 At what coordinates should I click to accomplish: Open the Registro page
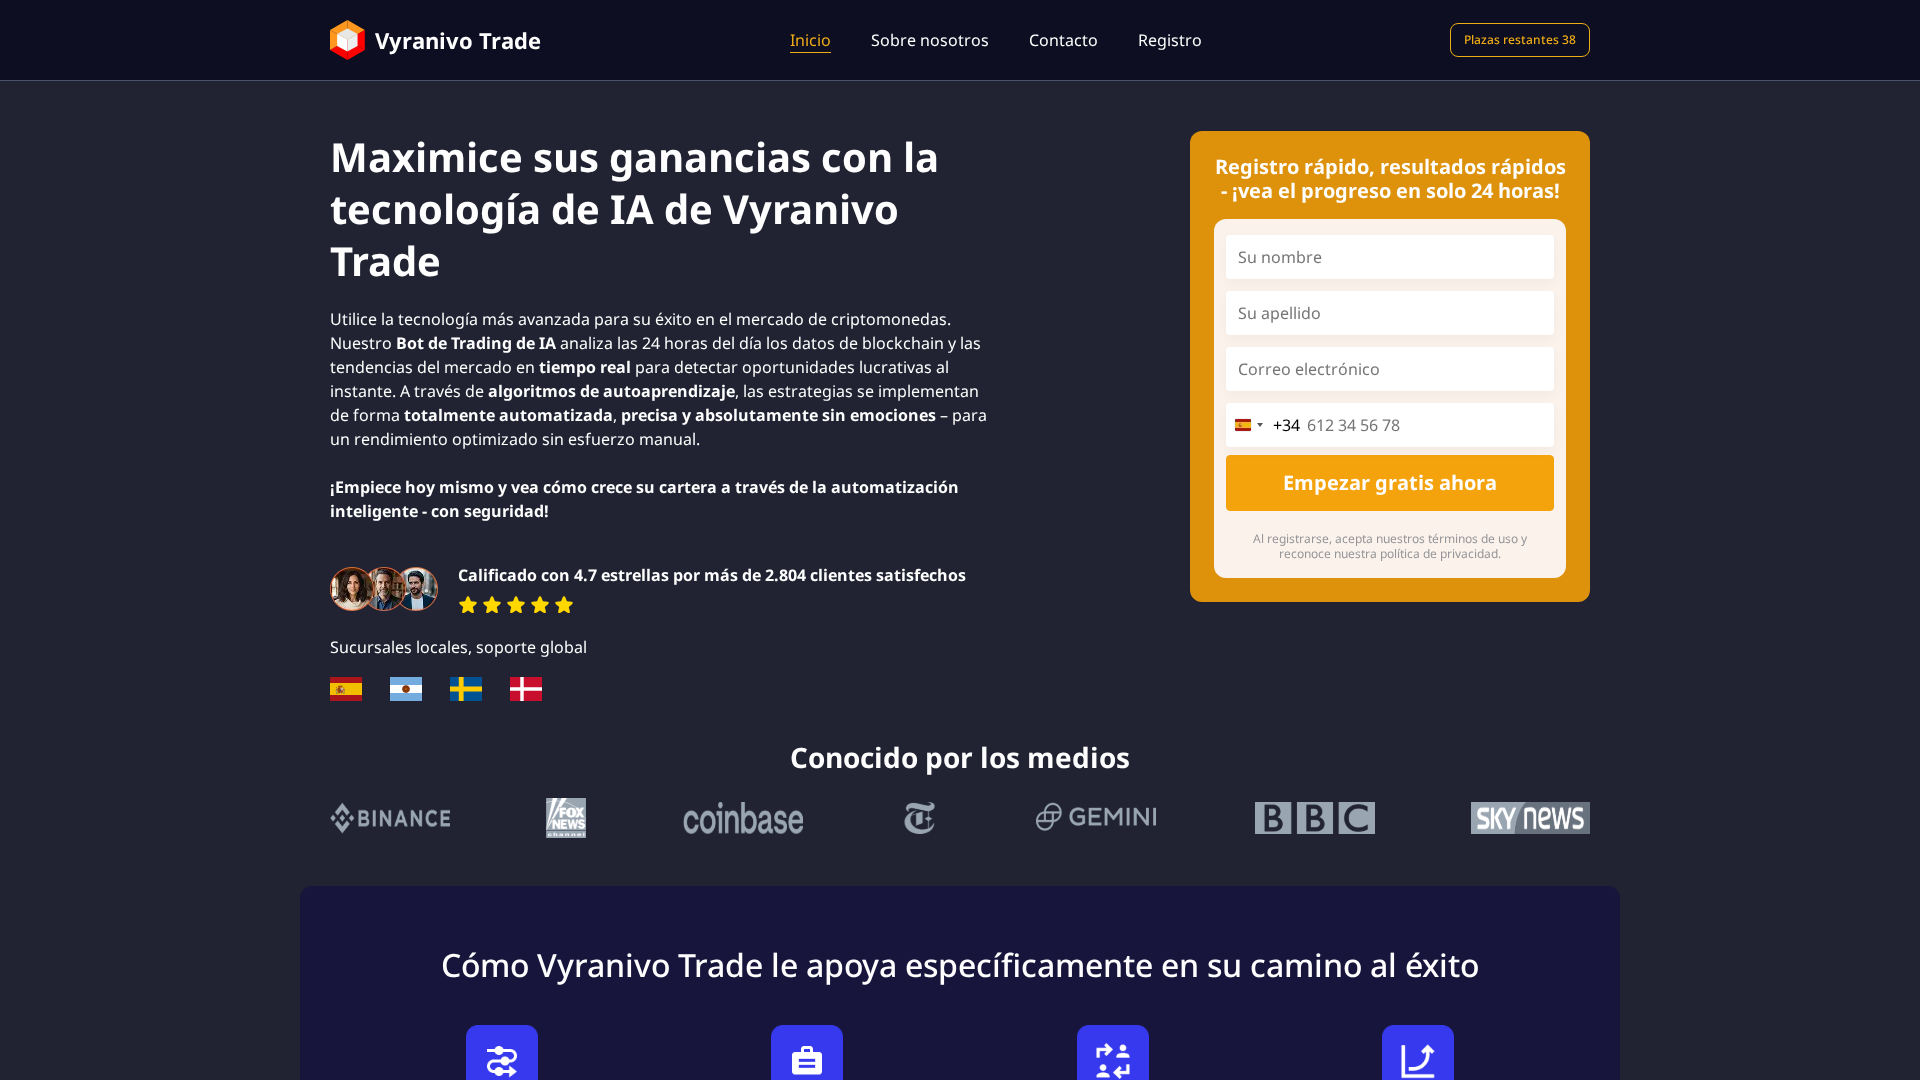point(1169,40)
